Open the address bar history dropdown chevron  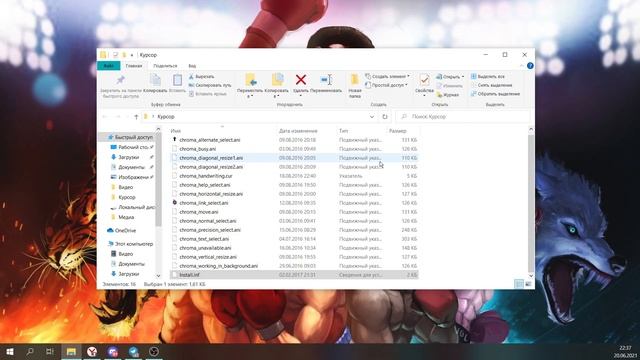(372, 117)
